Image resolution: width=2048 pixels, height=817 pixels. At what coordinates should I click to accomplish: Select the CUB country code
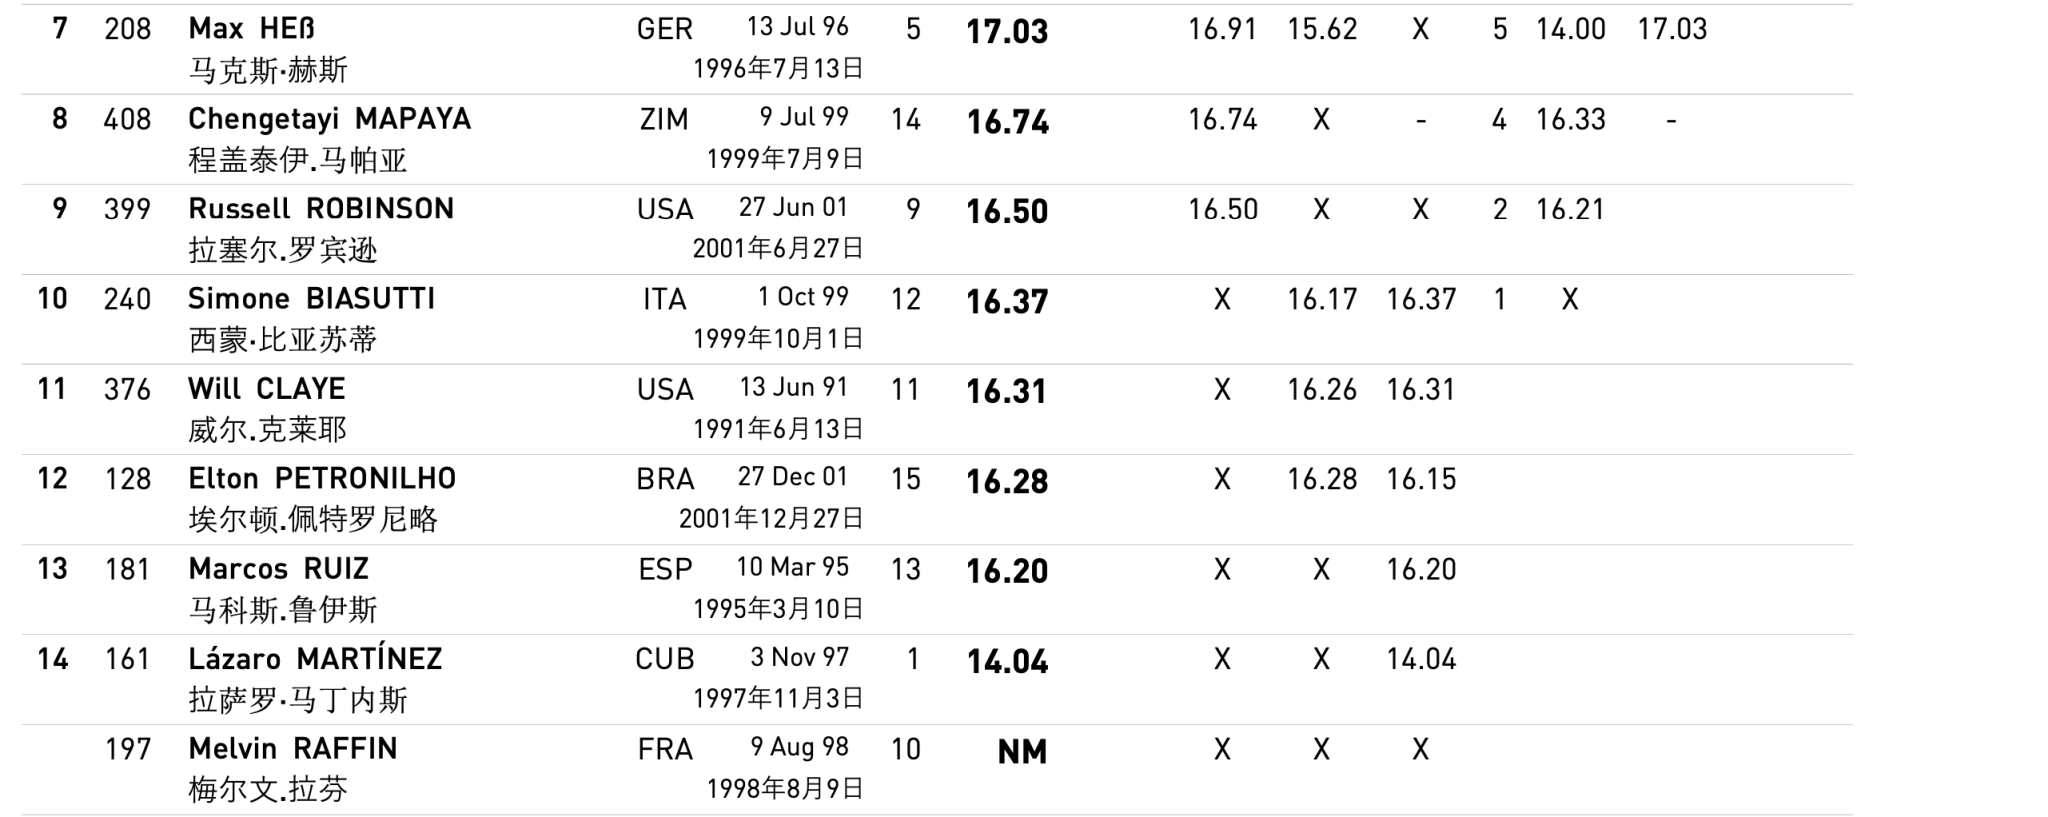tap(664, 659)
